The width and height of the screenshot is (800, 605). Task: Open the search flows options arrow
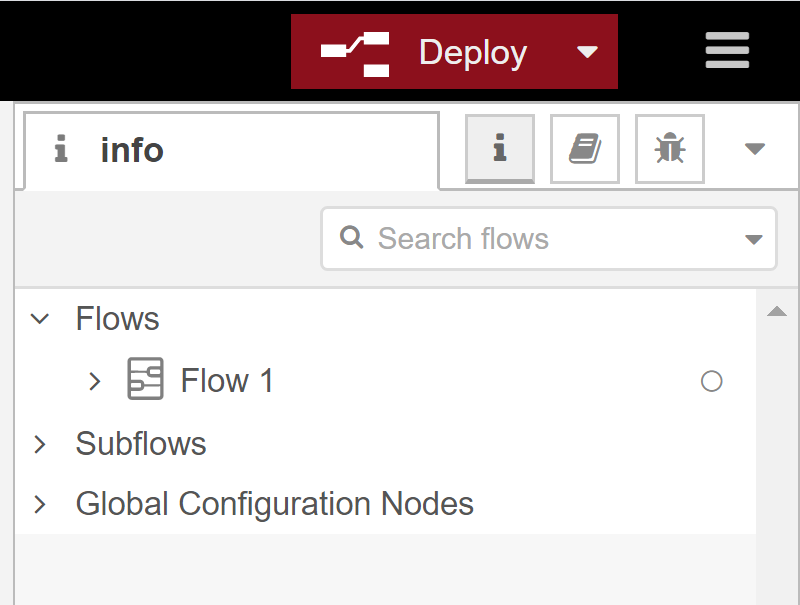tap(754, 239)
